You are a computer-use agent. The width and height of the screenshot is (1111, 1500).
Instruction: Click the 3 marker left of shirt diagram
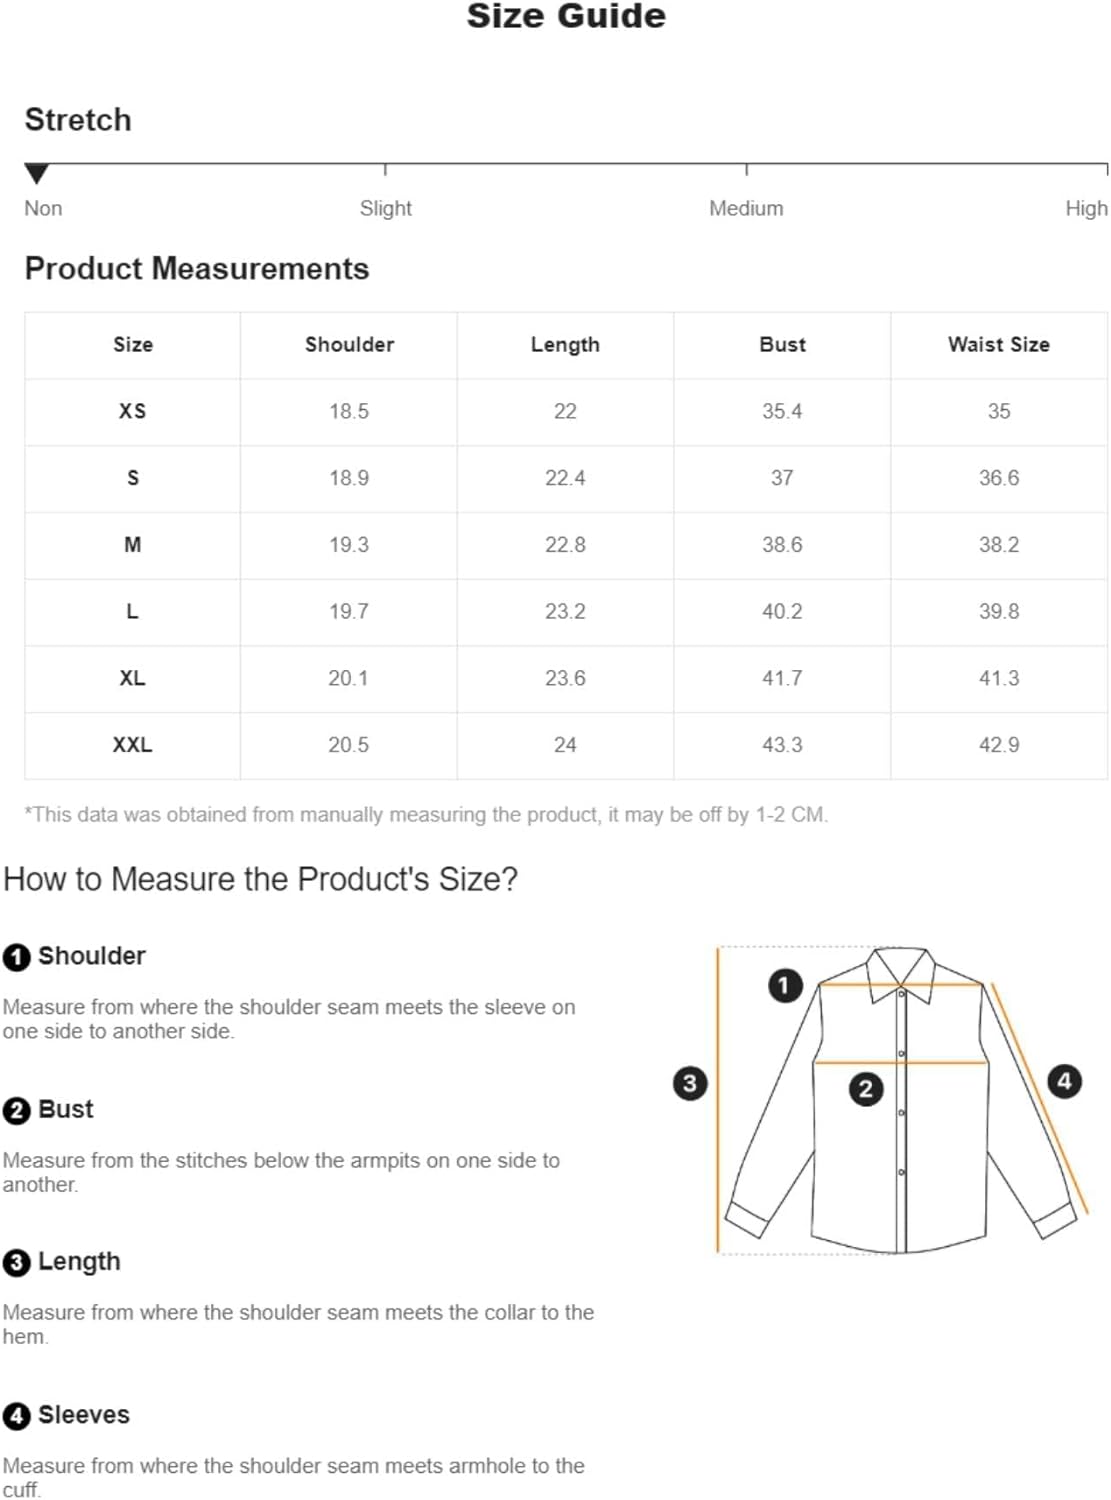(x=690, y=1083)
